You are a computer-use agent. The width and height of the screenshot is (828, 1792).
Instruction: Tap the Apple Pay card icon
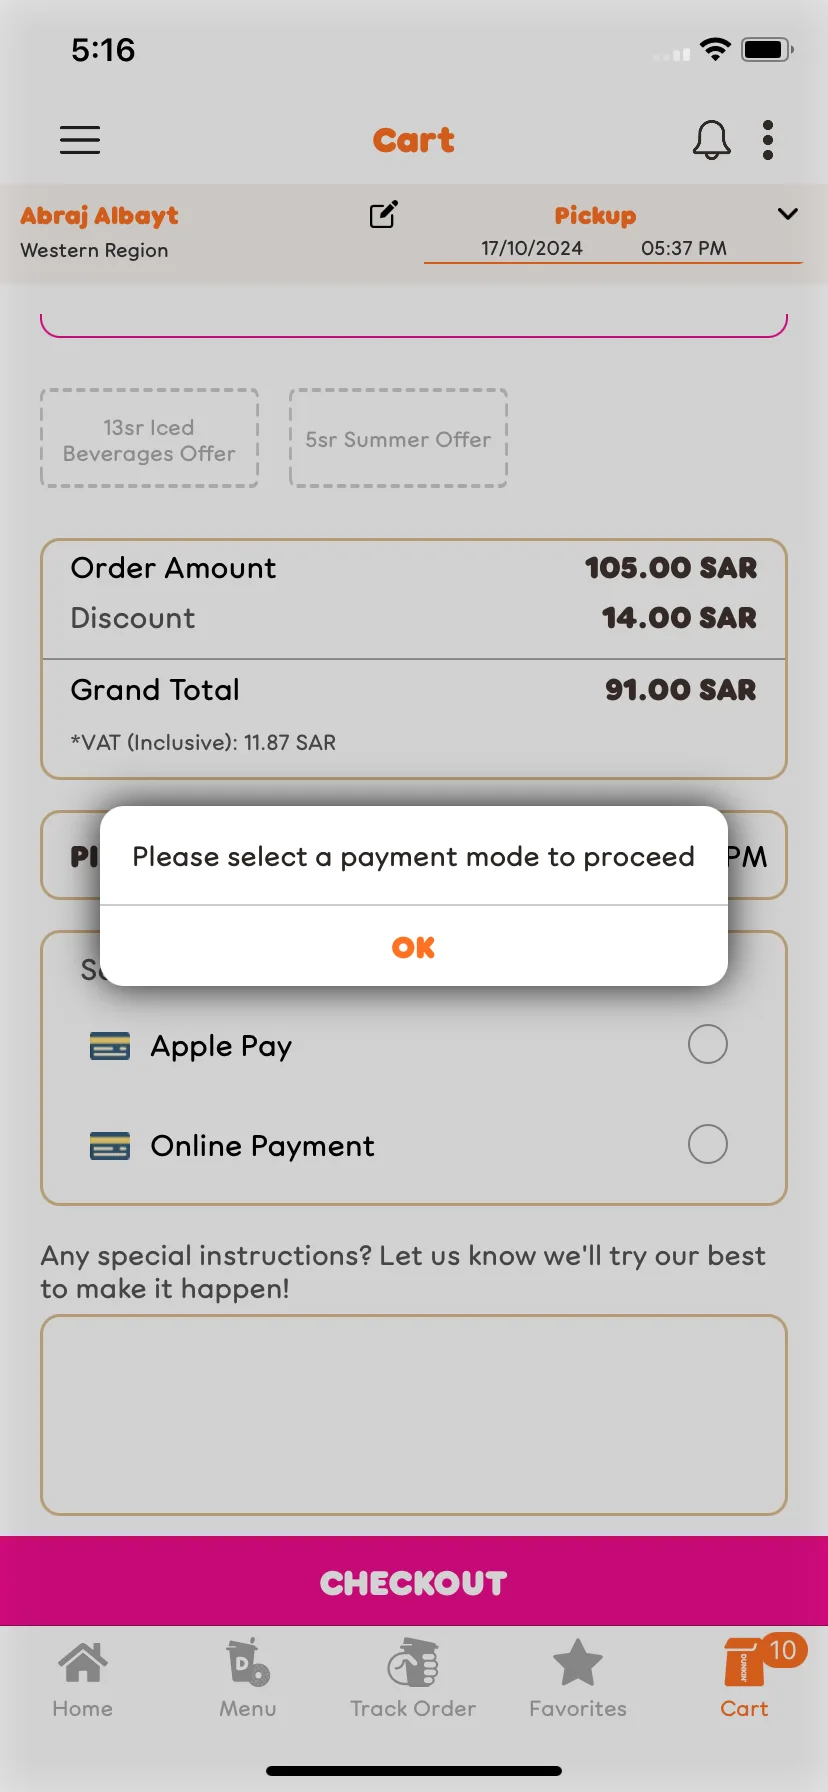110,1046
